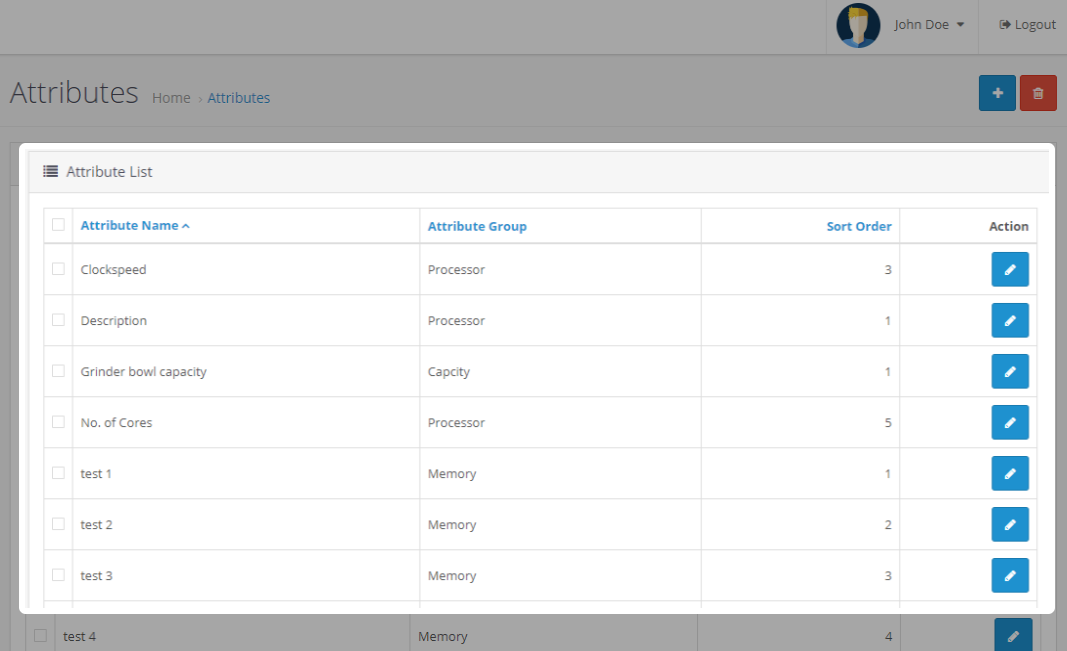This screenshot has width=1067, height=651.
Task: Select the test 2 row checkbox
Action: (58, 524)
